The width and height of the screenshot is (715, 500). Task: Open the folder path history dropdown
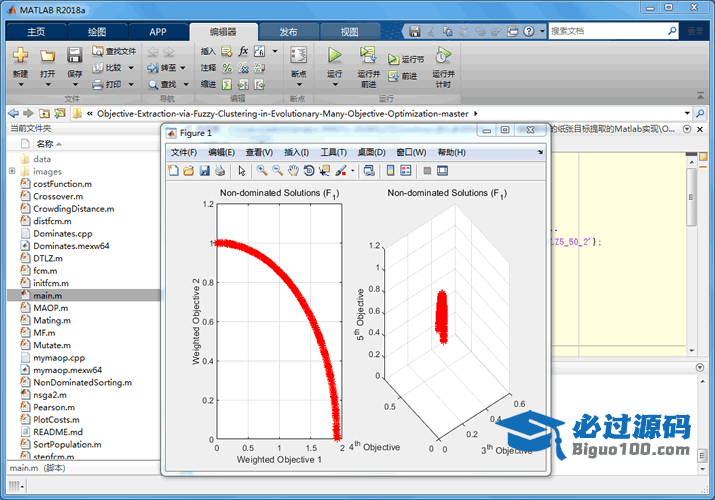pyautogui.click(x=687, y=113)
